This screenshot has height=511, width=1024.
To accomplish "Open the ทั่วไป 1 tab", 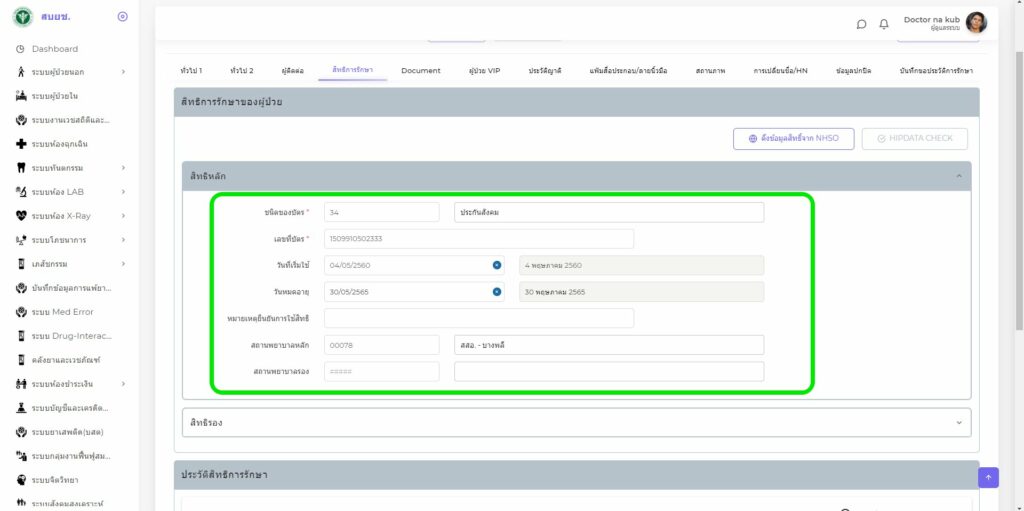I will coord(191,71).
